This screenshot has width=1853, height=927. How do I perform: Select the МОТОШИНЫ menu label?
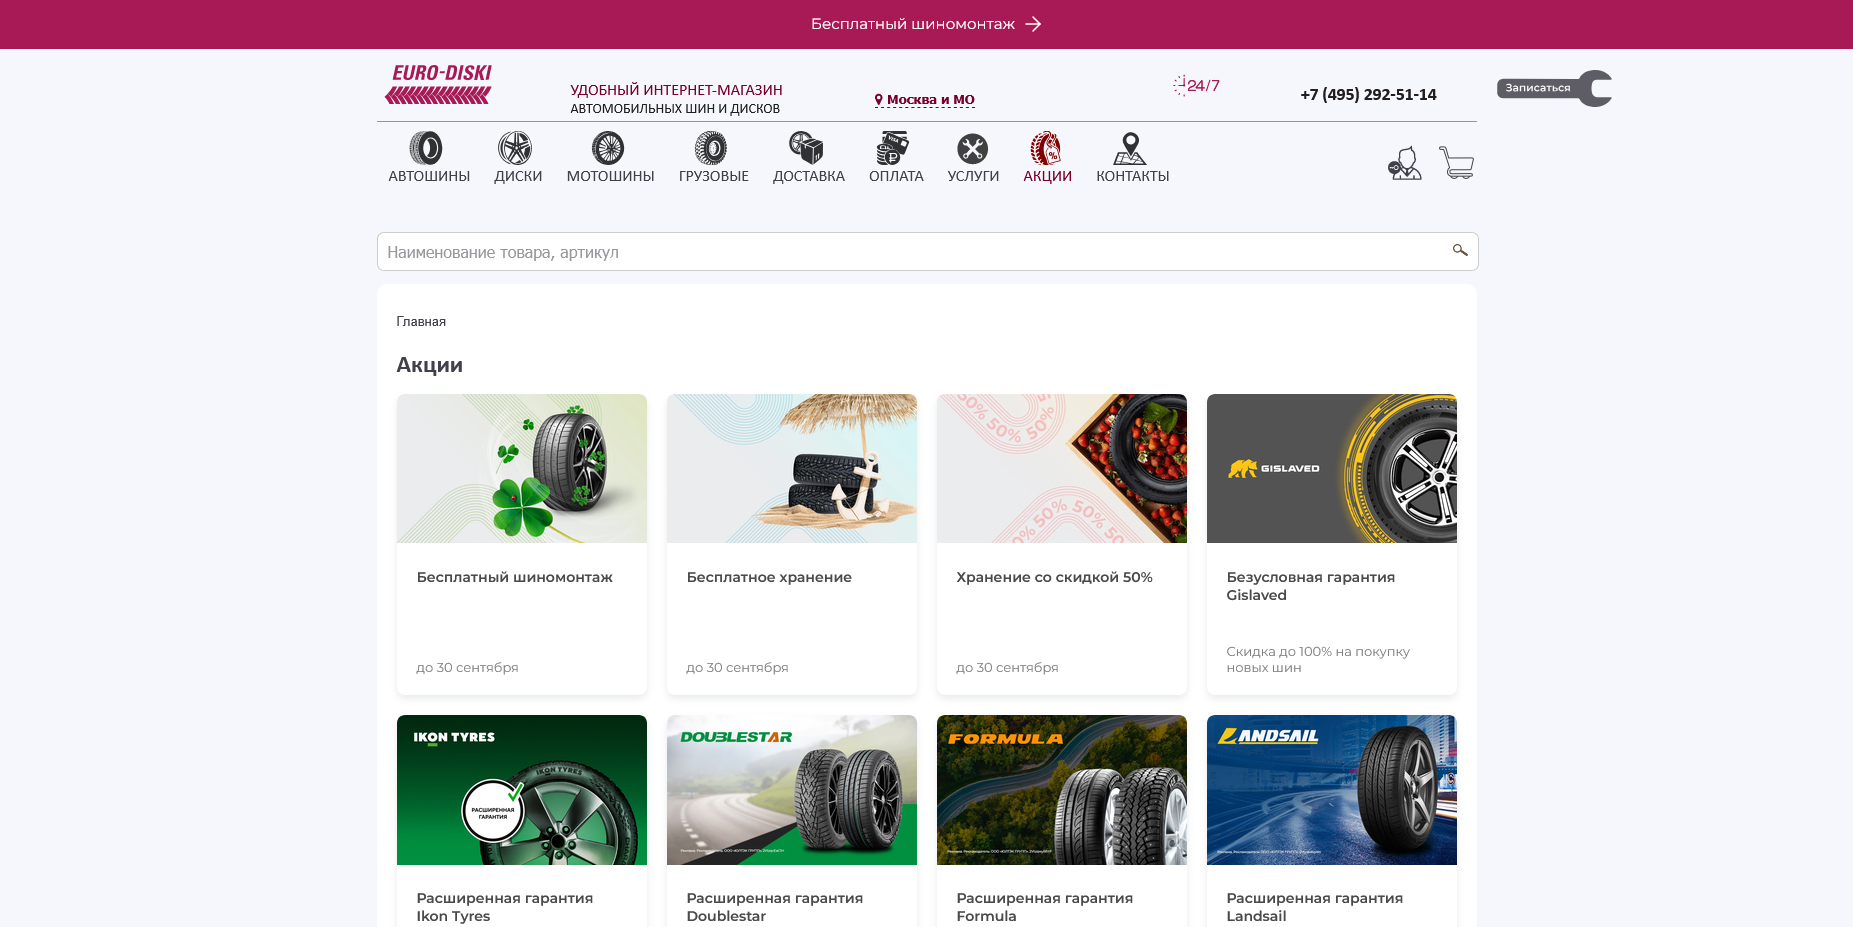(611, 176)
